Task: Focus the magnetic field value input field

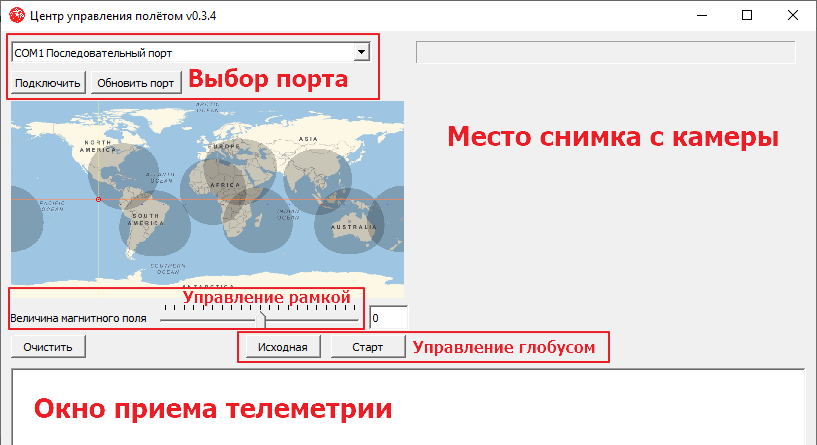Action: [388, 318]
